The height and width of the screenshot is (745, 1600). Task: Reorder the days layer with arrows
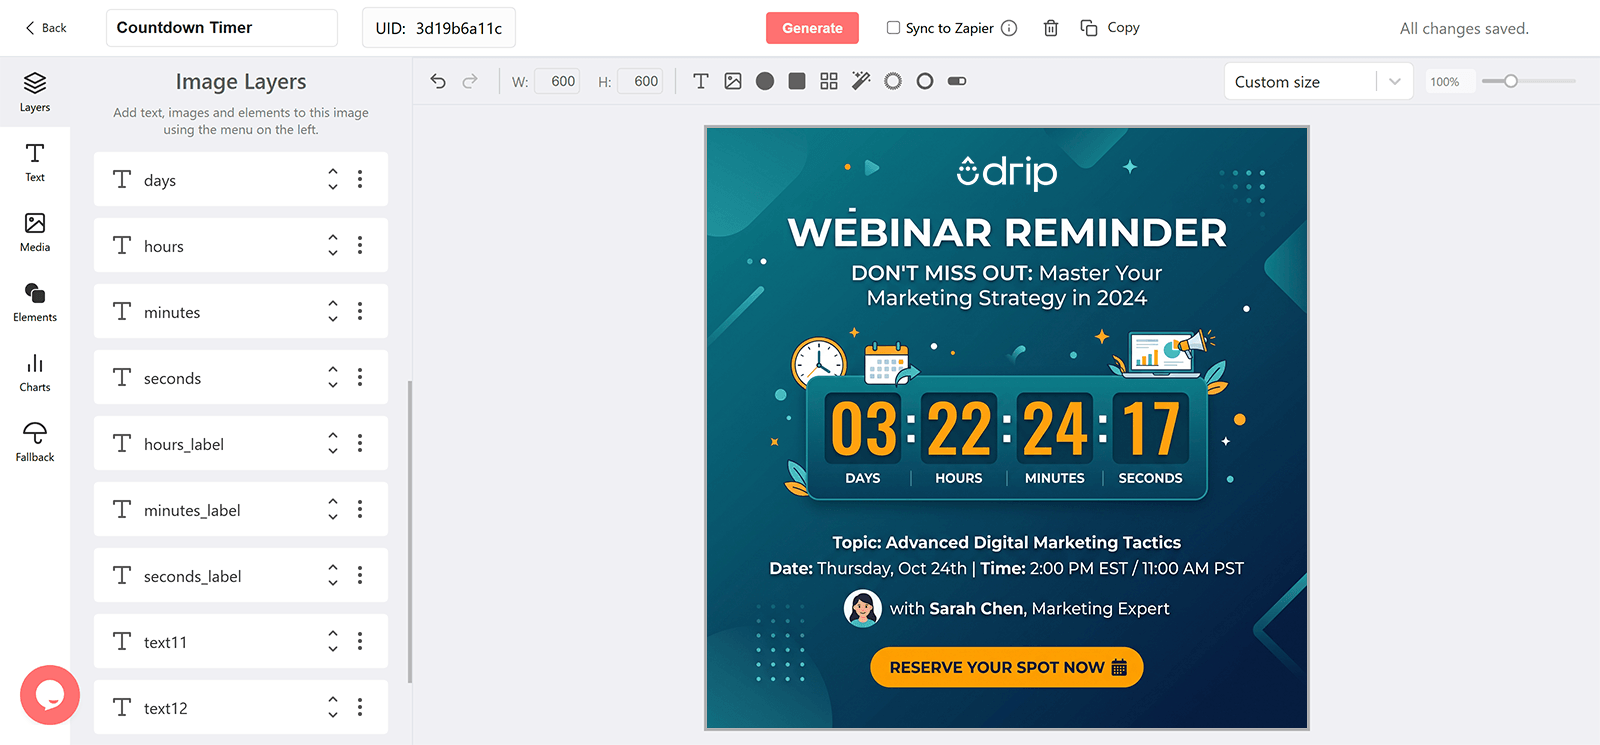333,179
